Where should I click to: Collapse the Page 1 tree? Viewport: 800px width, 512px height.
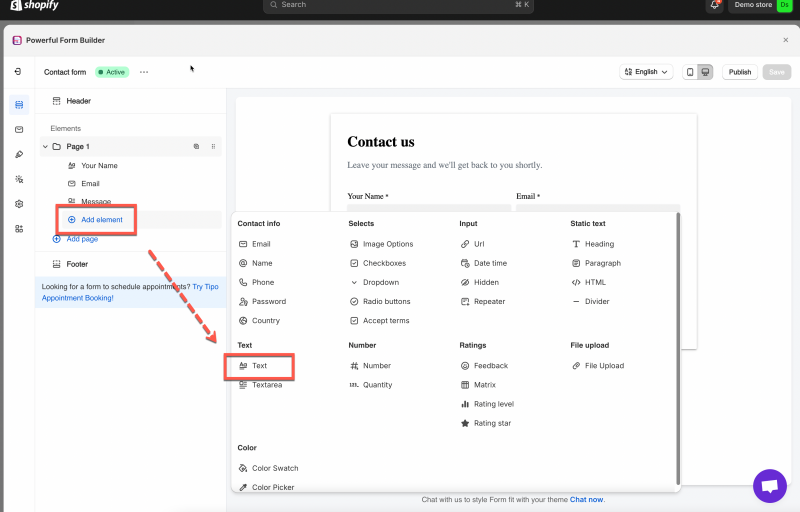coord(45,147)
